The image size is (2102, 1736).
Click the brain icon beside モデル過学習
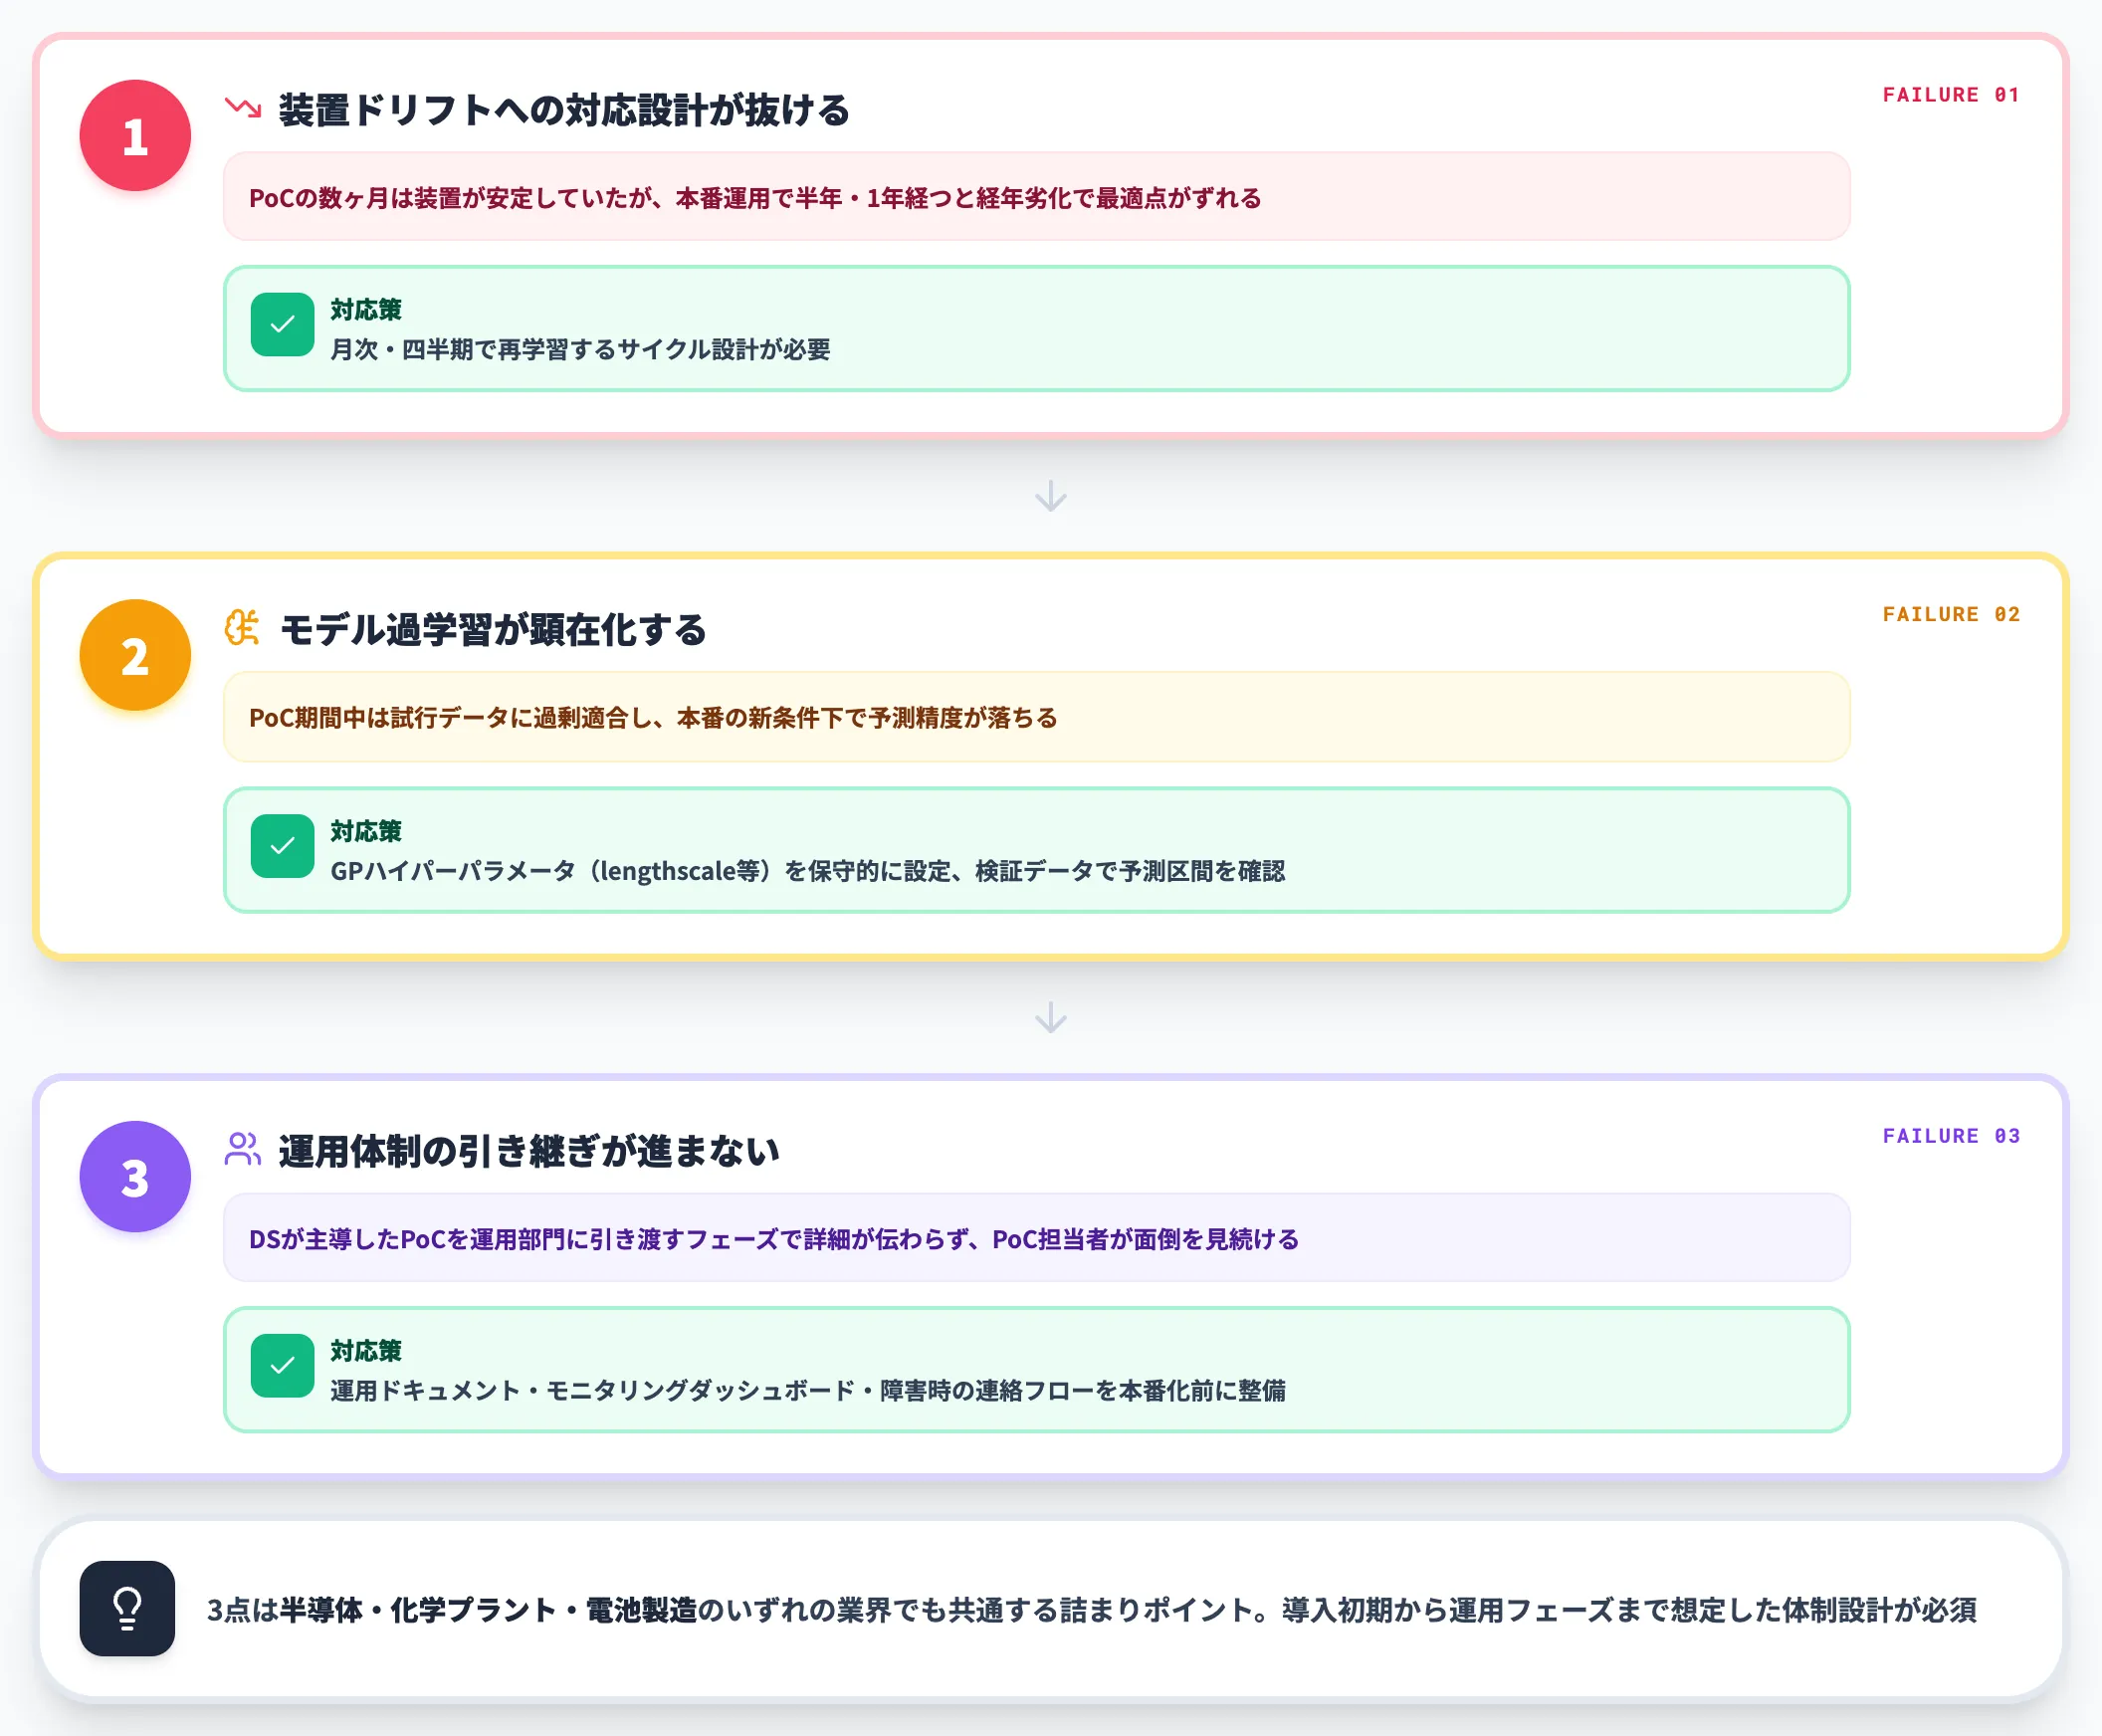click(243, 628)
